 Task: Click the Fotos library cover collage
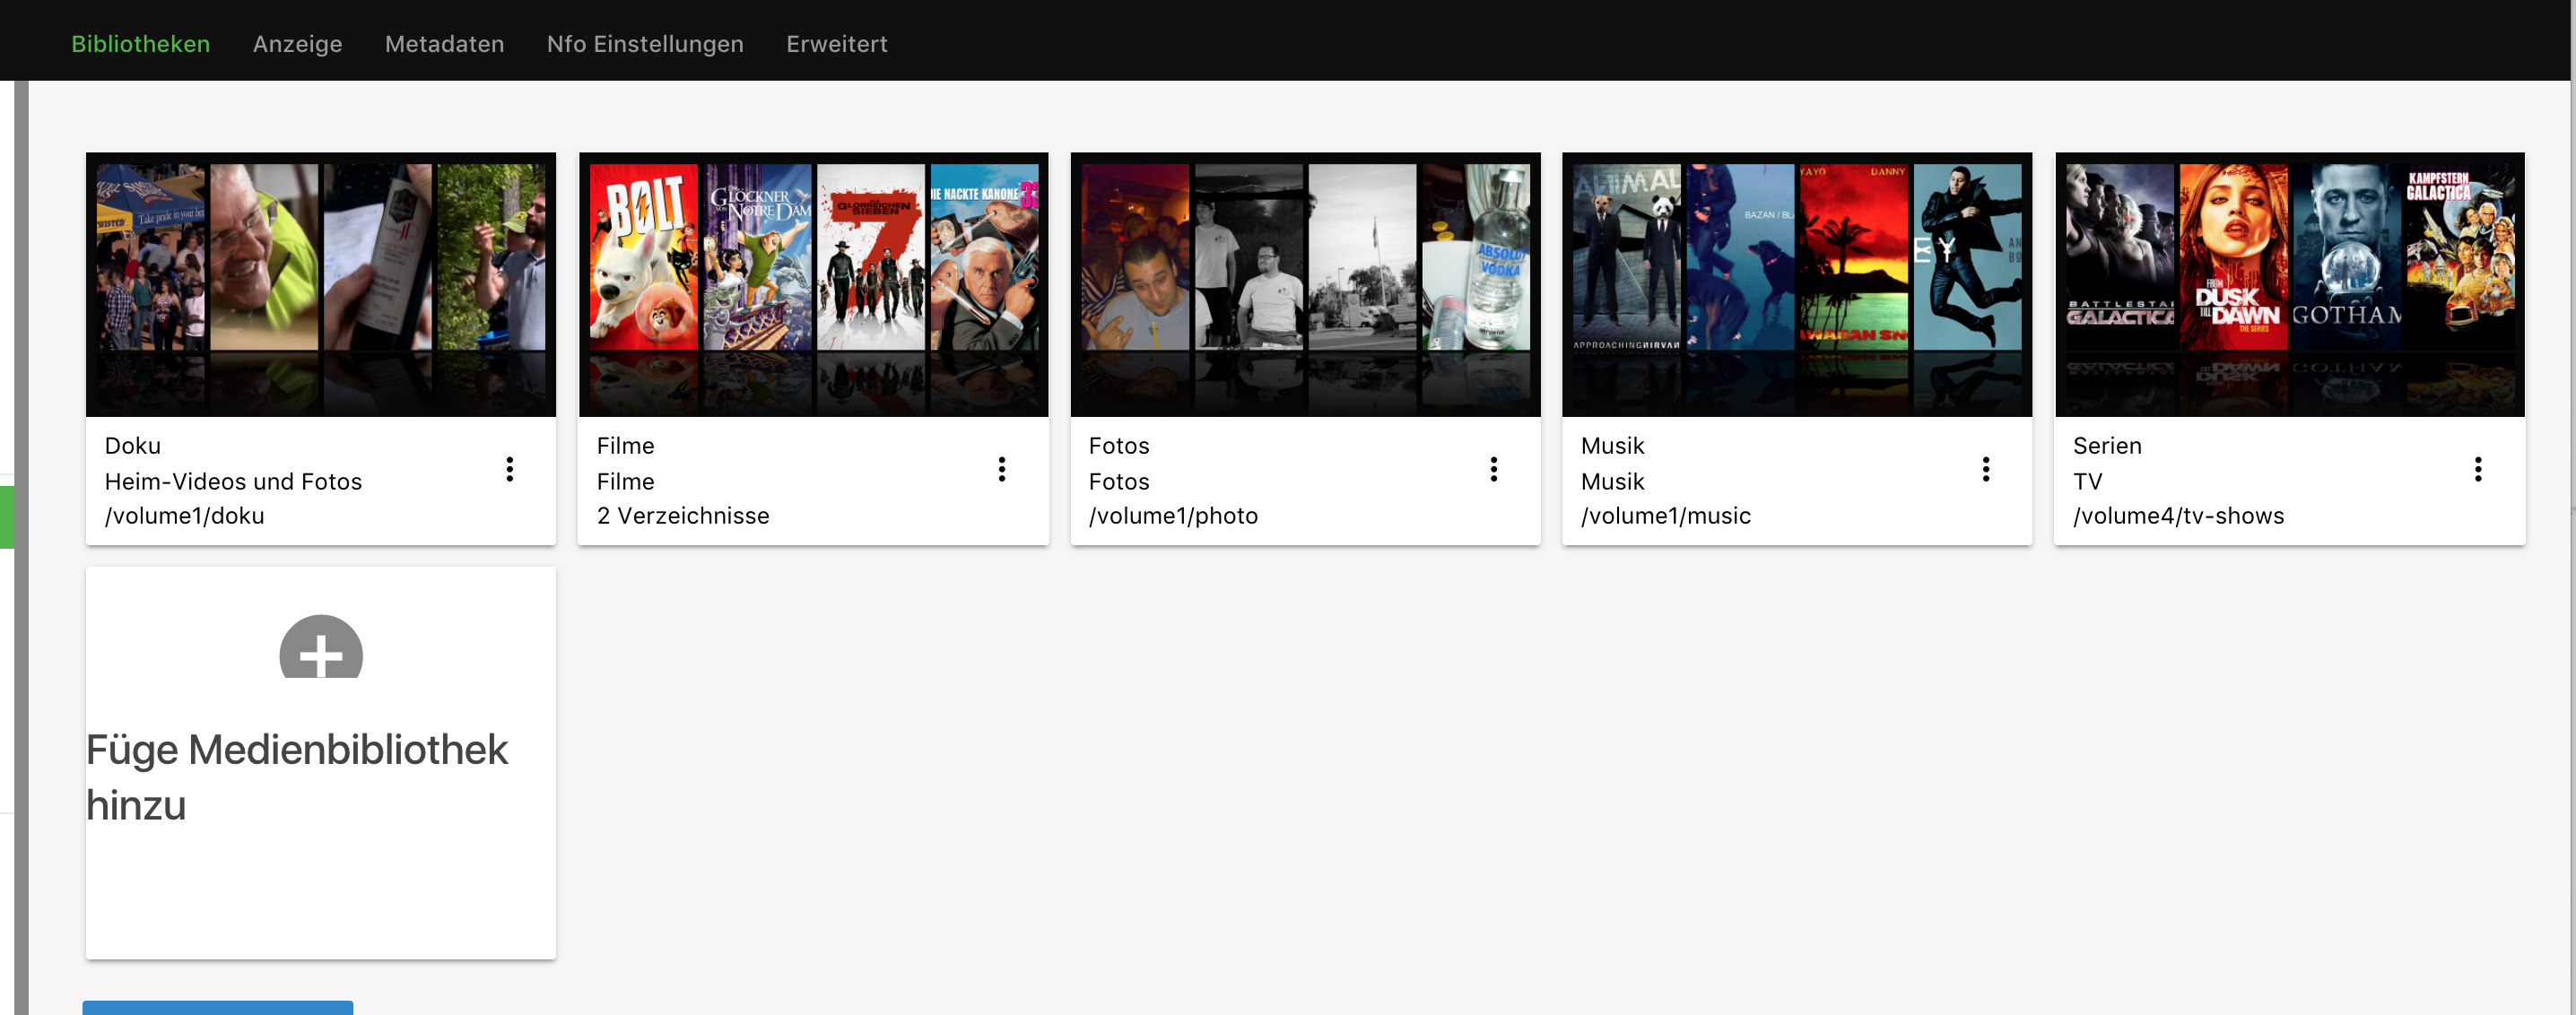tap(1306, 284)
